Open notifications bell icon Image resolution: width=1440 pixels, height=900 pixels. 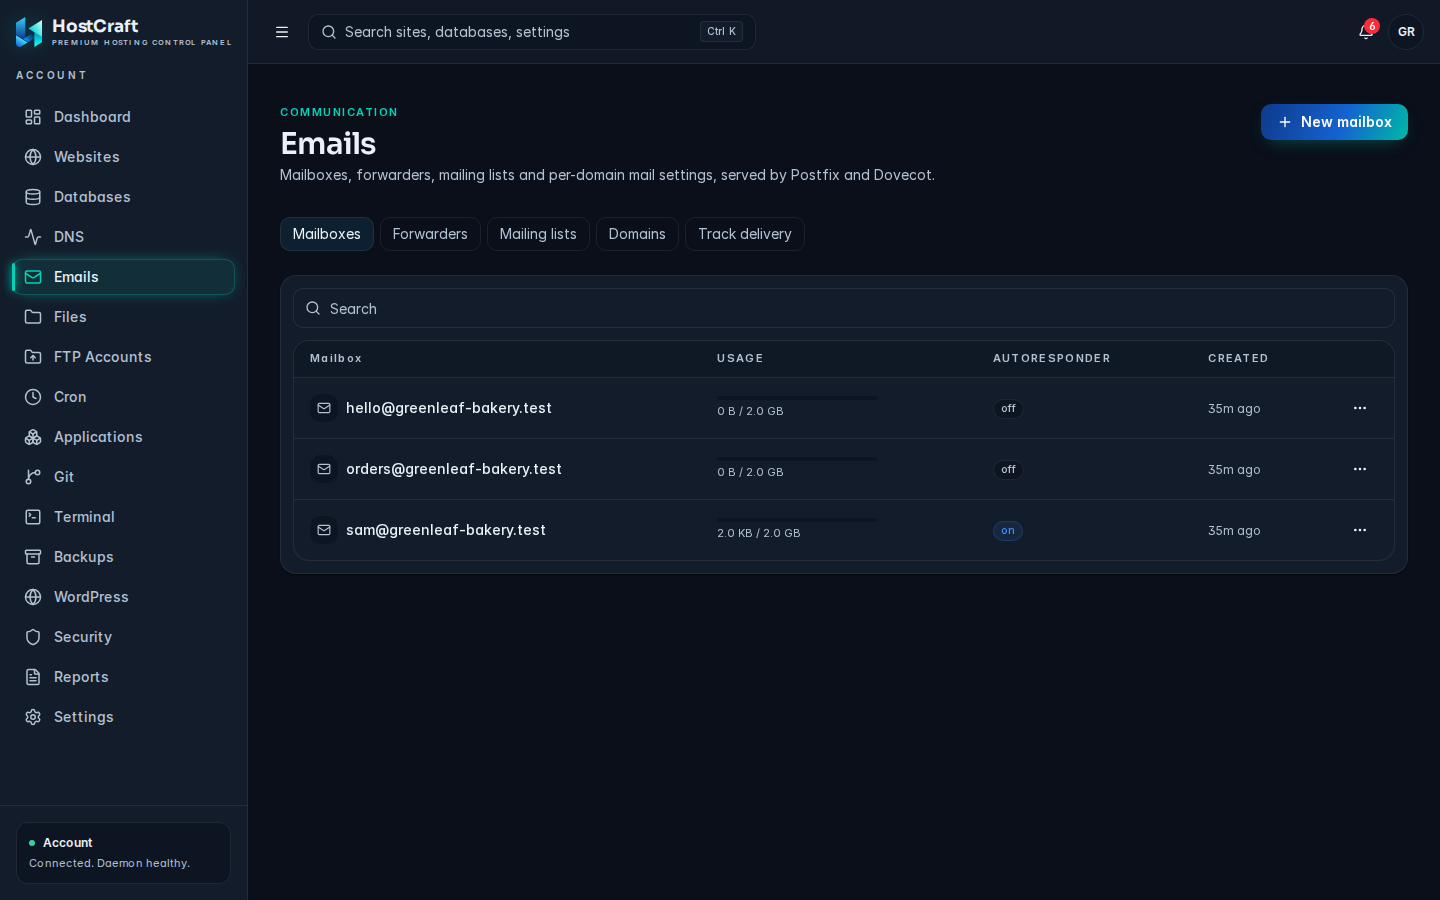(1366, 32)
